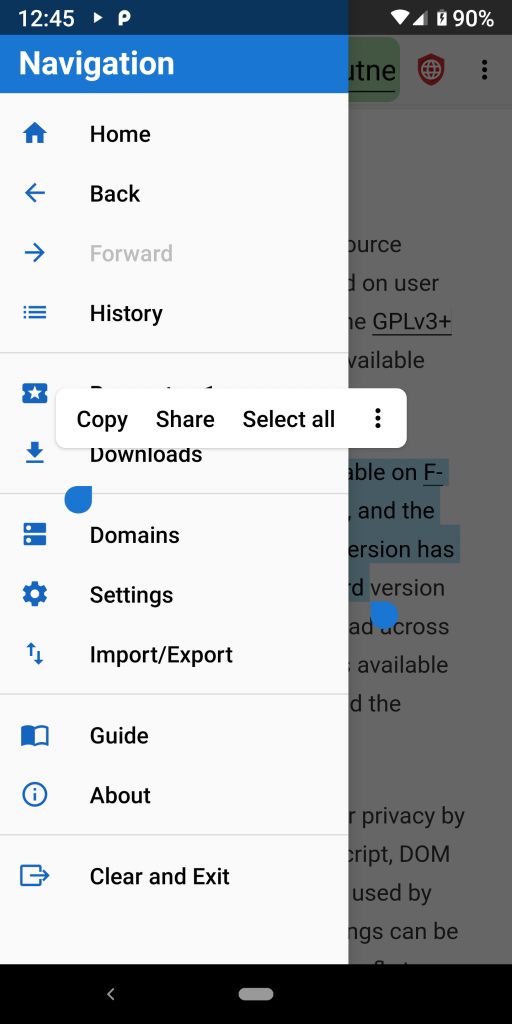512x1024 pixels.
Task: Open the Domains server icon
Action: point(35,534)
